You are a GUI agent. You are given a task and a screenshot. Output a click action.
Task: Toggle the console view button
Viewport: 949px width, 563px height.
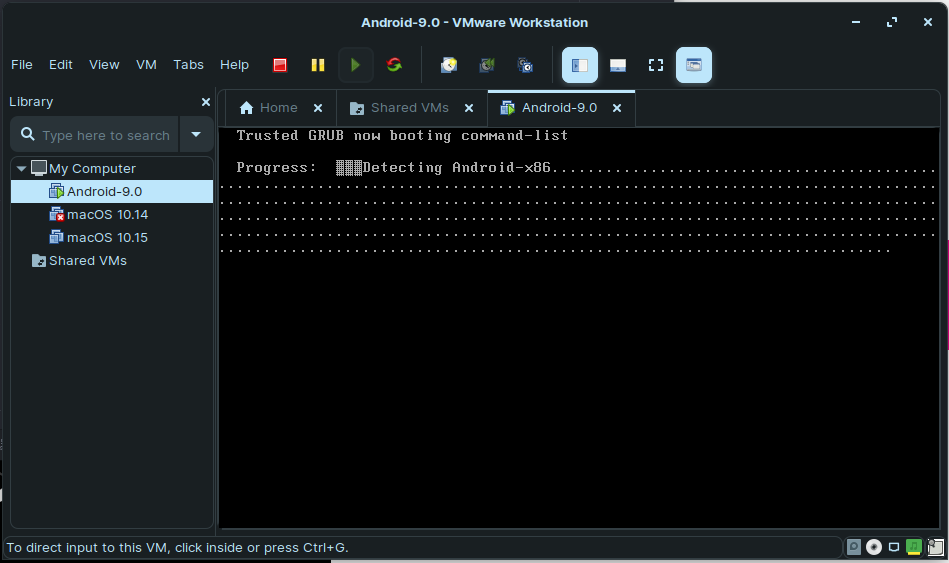point(694,65)
